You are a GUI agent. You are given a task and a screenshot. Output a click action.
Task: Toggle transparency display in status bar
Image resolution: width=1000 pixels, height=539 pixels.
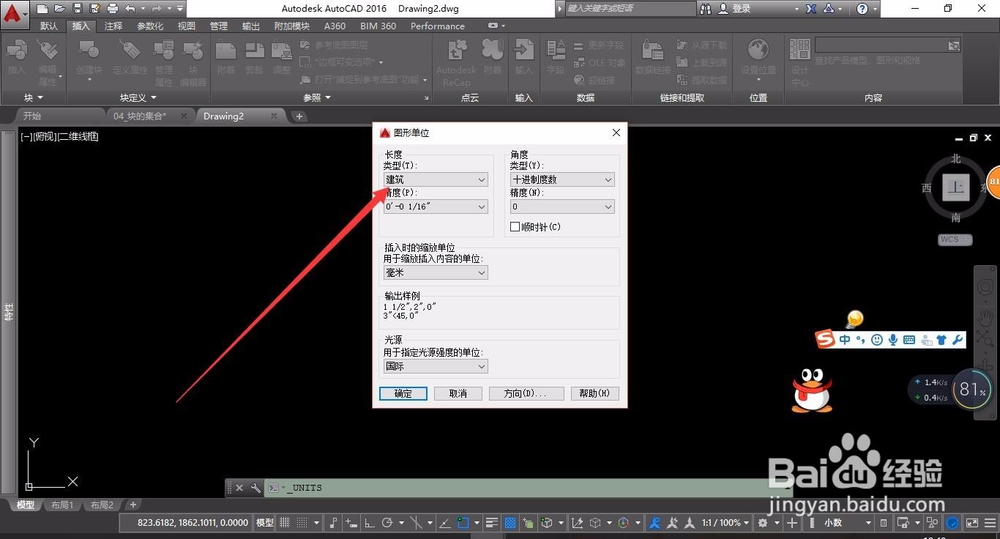510,522
